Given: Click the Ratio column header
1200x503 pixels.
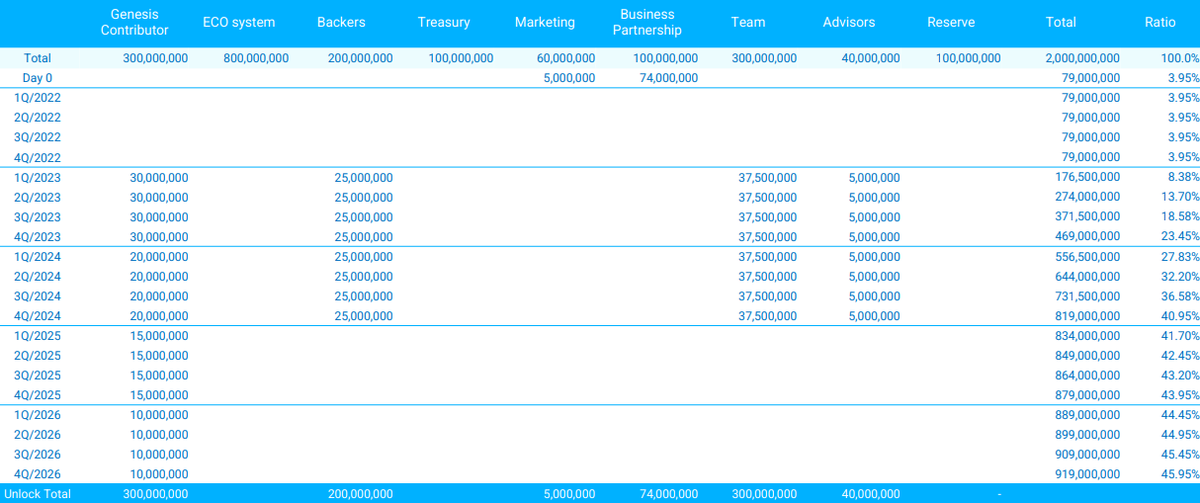Looking at the screenshot, I should point(1160,22).
